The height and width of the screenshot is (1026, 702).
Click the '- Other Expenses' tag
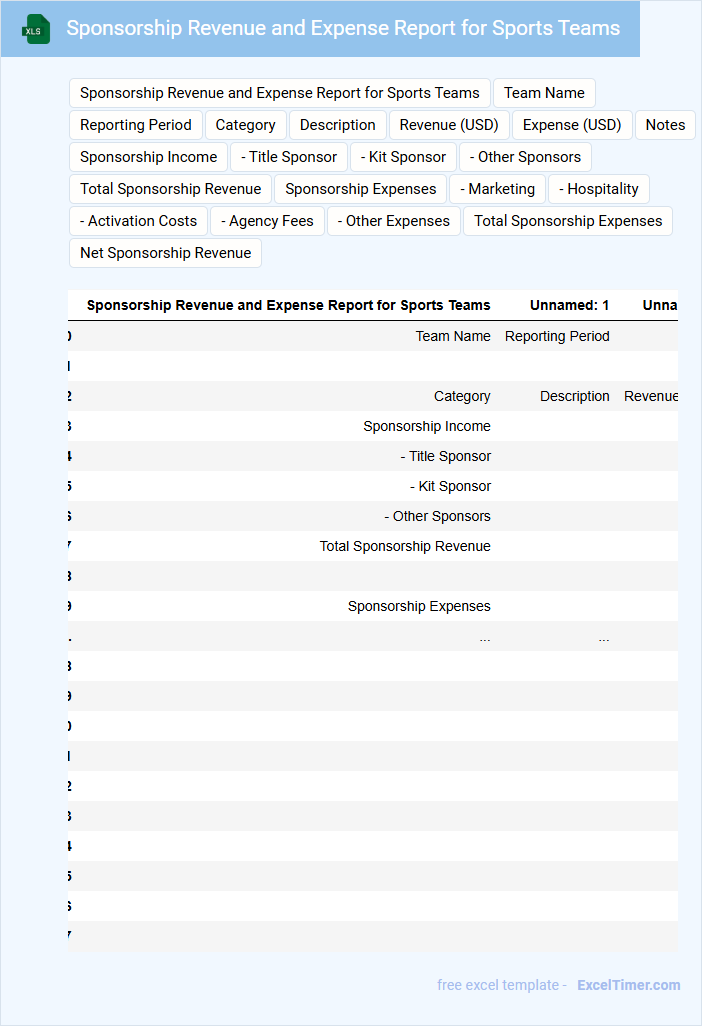tap(393, 221)
